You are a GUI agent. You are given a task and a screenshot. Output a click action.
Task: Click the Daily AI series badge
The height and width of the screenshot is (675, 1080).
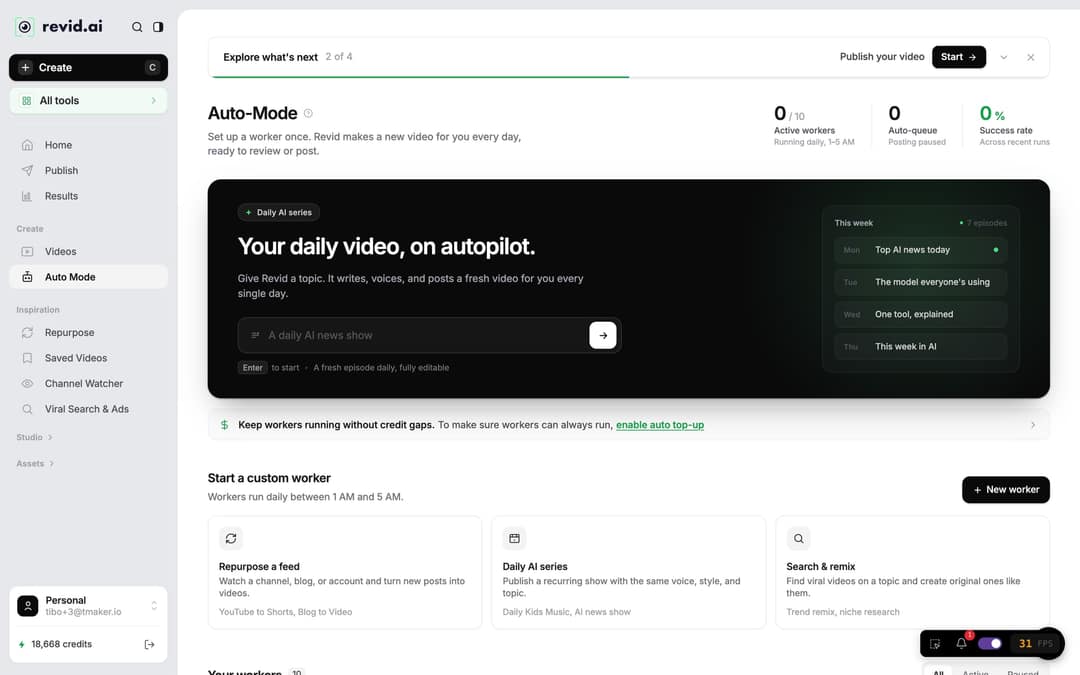pyautogui.click(x=278, y=213)
